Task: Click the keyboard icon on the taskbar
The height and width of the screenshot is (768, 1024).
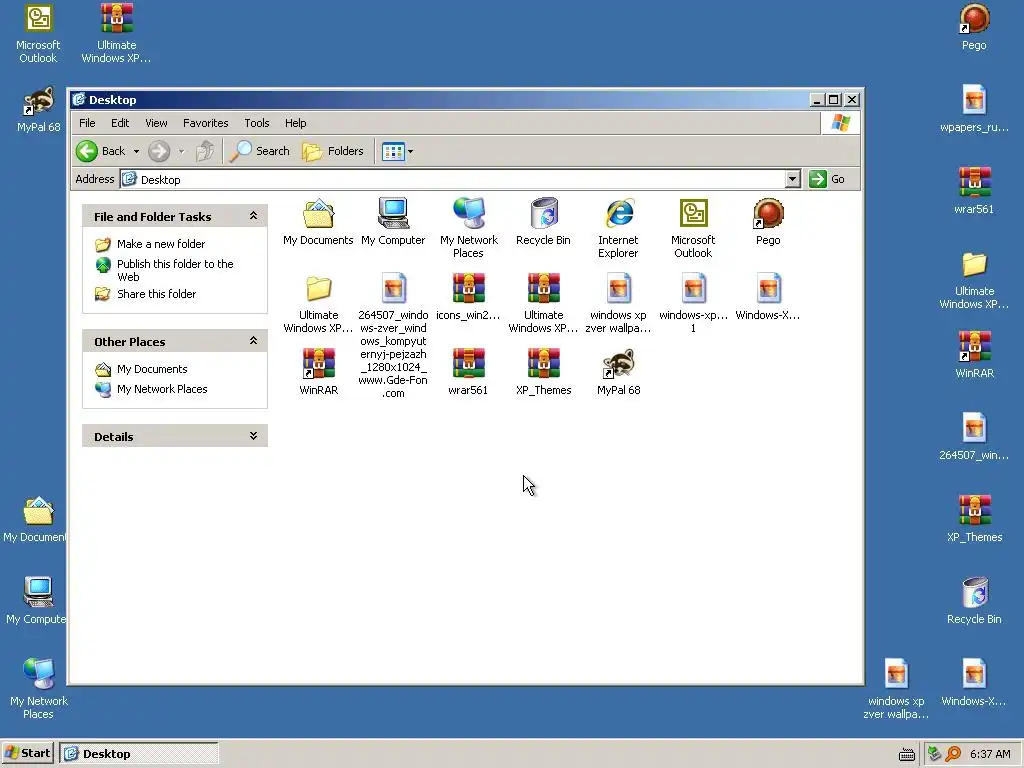Action: click(x=906, y=754)
